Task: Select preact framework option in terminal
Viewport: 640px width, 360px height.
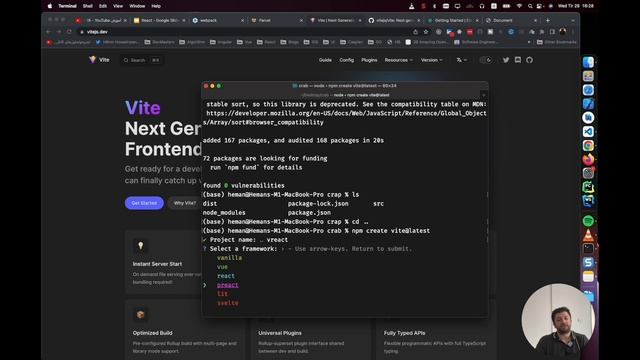Action: pyautogui.click(x=228, y=285)
